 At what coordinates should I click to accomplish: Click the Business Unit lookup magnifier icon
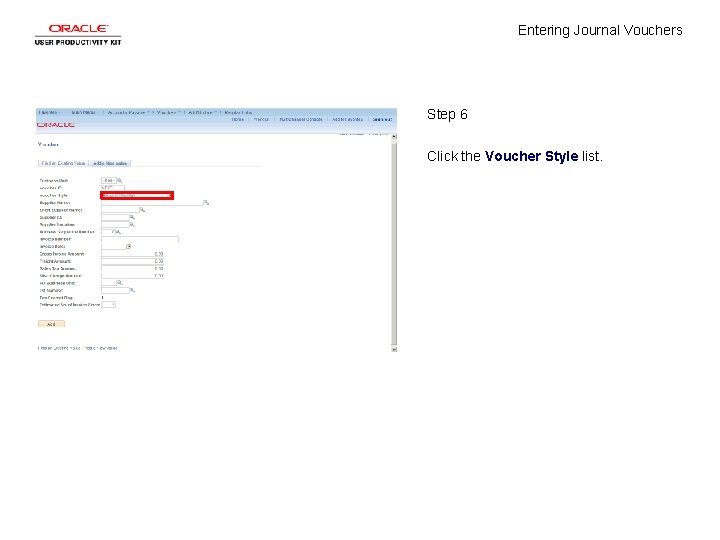(120, 180)
